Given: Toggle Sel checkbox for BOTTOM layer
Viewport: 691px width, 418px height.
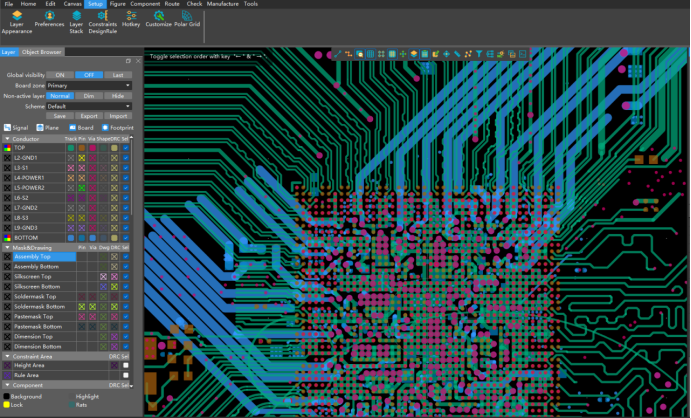Looking at the screenshot, I should tap(126, 238).
